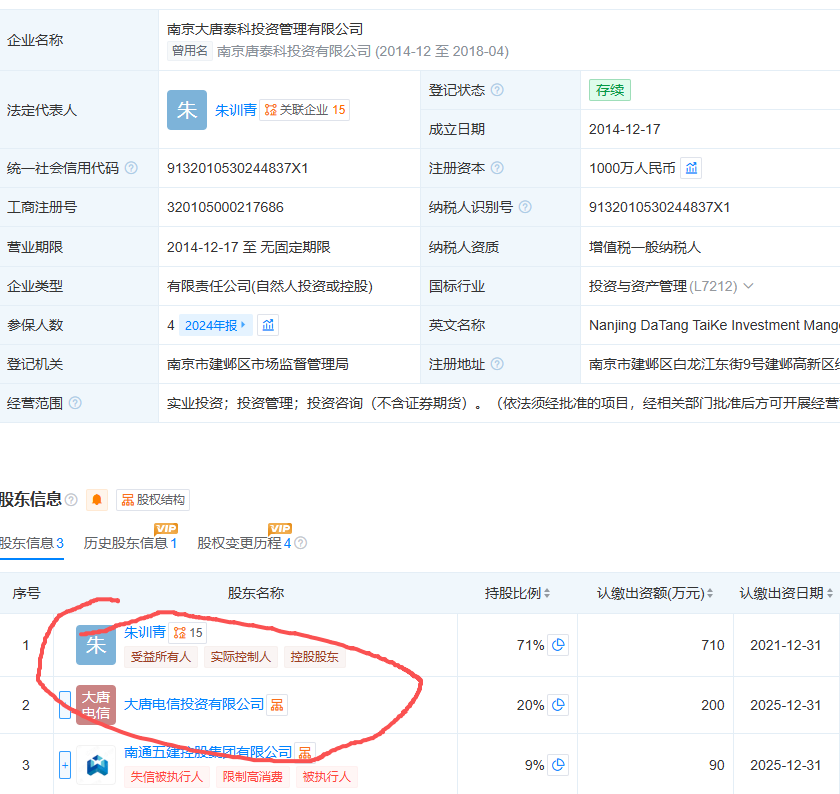This screenshot has width=840, height=794.
Task: Switch to 股东信息 3 tab
Action: tap(32, 543)
